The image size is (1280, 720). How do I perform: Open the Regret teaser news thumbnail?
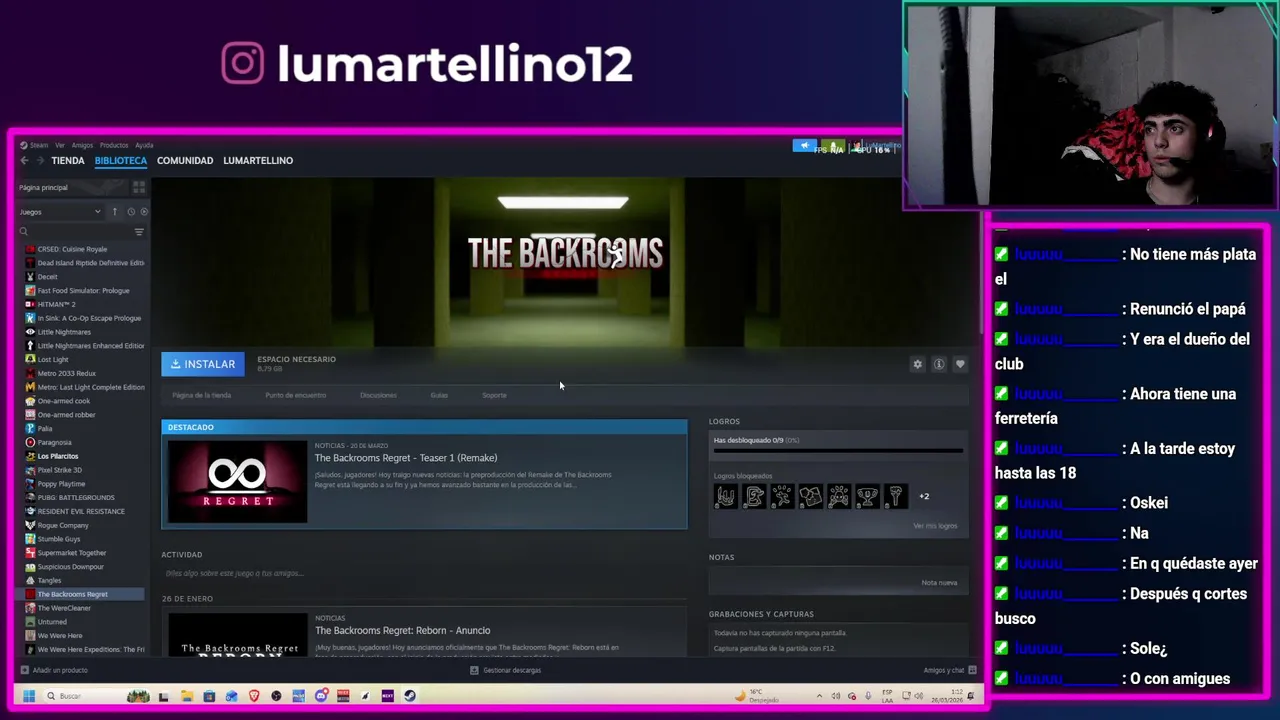point(237,481)
